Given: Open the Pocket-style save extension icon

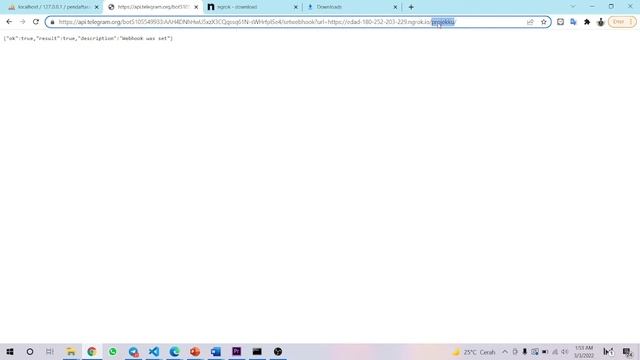Looking at the screenshot, I should [x=560, y=22].
